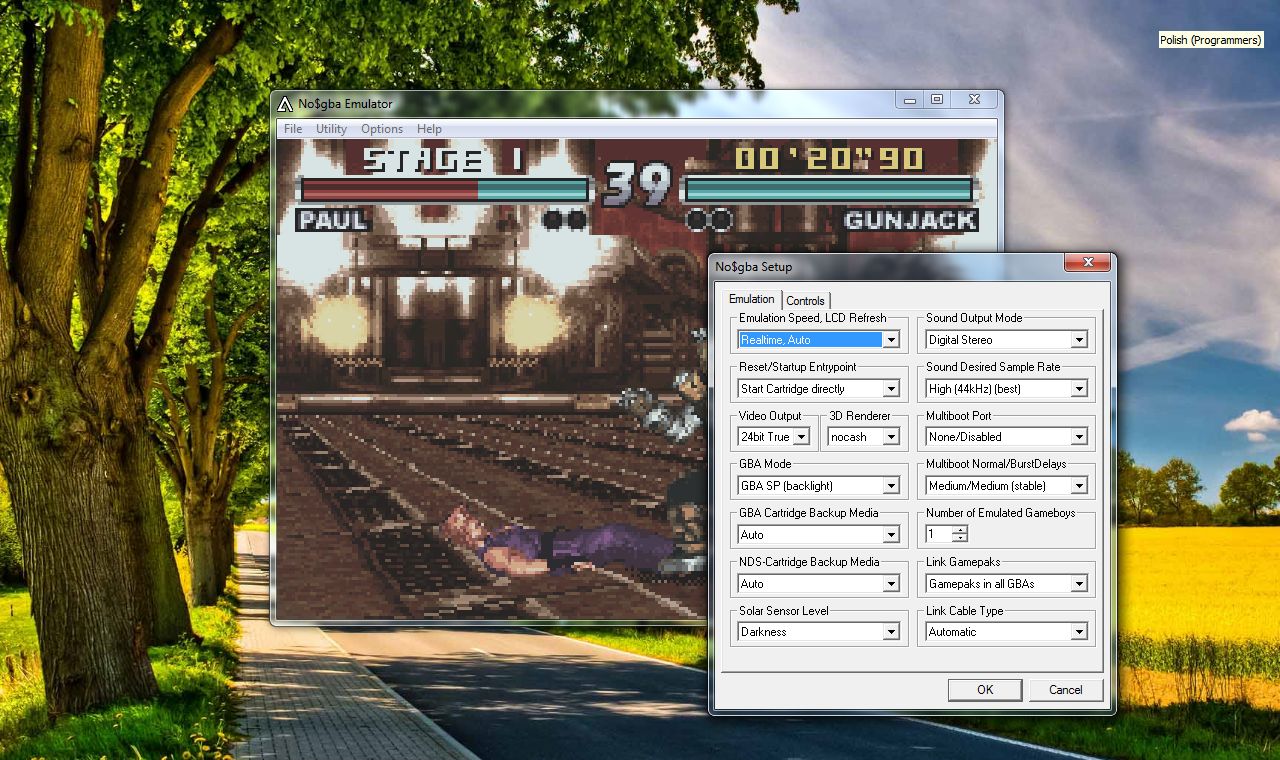Expand NDS-Cartridge Backup Media dropdown
Image resolution: width=1280 pixels, height=760 pixels.
tap(890, 584)
